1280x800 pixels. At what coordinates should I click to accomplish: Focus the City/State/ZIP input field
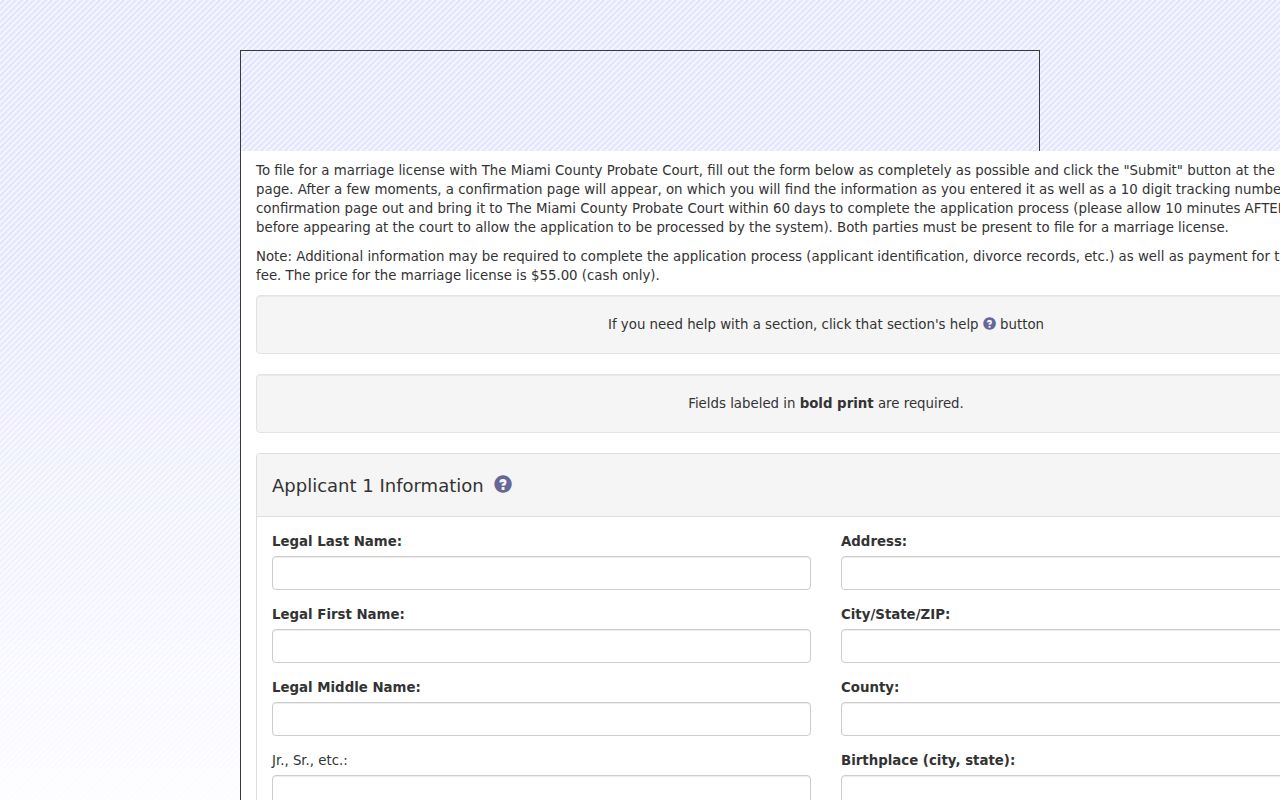click(1060, 646)
